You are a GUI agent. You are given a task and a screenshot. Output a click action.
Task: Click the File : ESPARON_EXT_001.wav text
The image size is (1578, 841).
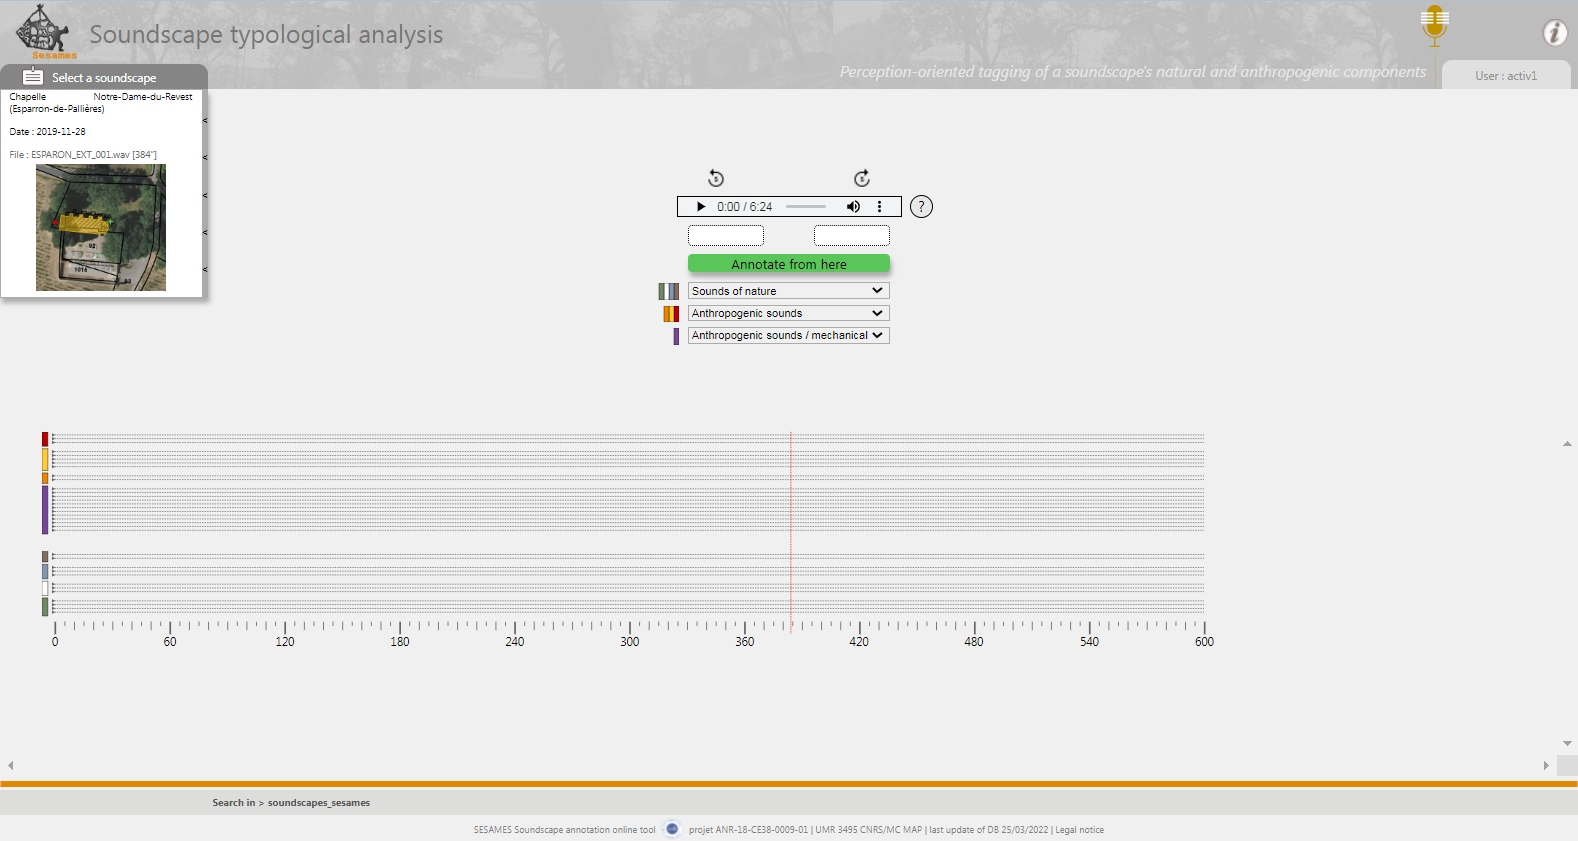tap(83, 155)
